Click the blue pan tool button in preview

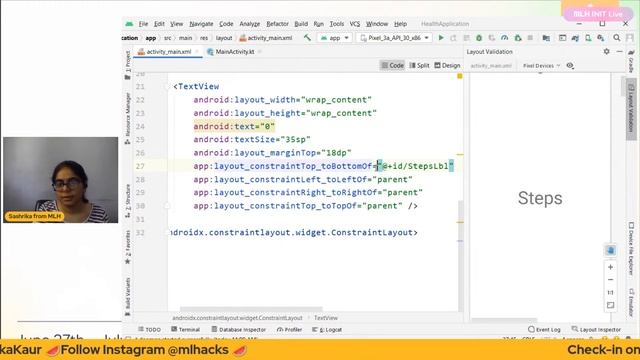pos(610,250)
